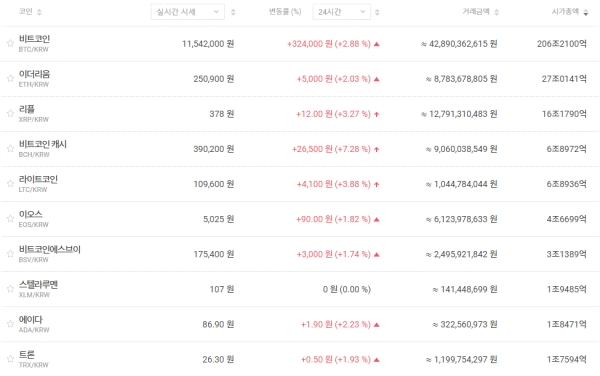
Task: Favorite the 라이트코인 LTC/KRW star
Action: (10, 184)
